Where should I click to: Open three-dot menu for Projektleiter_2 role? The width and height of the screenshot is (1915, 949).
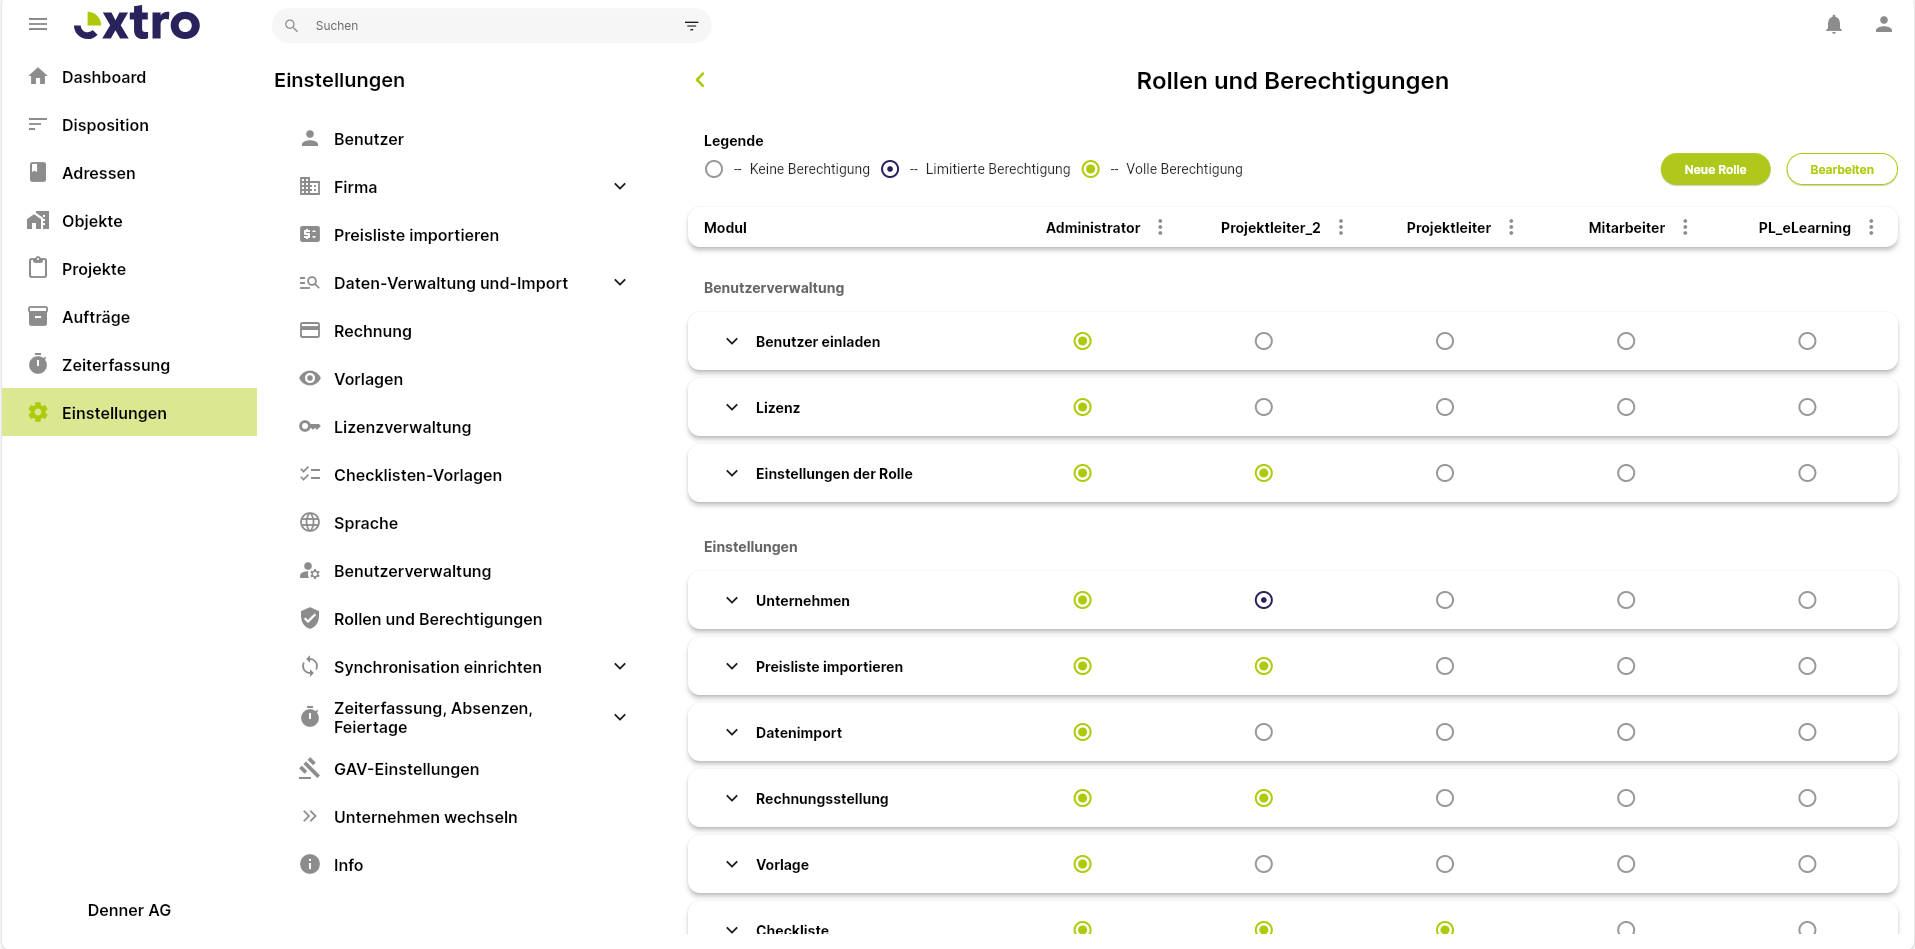point(1341,227)
